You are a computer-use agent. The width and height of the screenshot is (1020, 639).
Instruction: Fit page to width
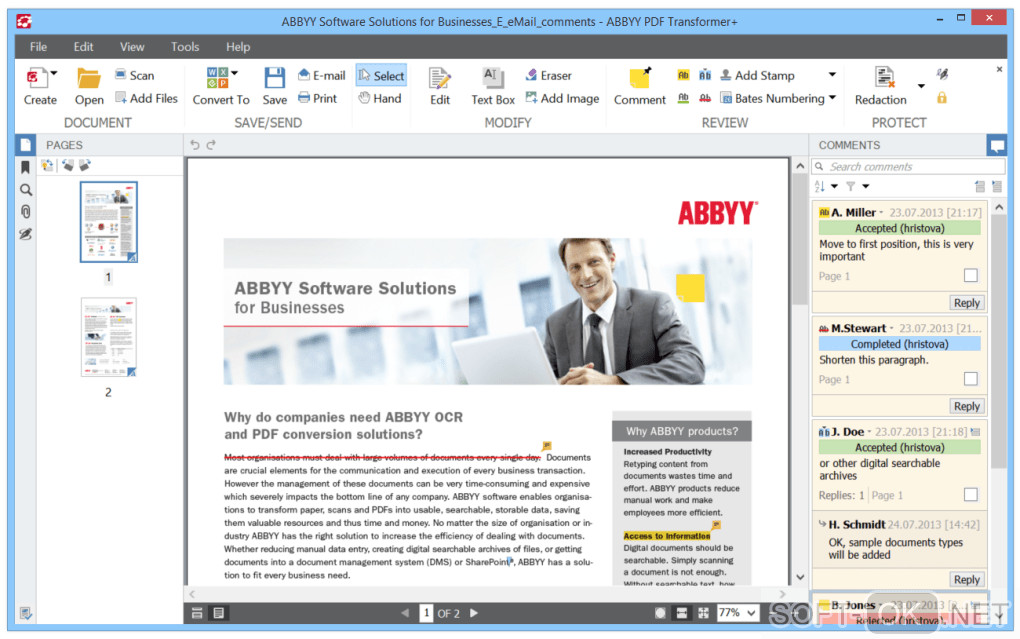(682, 613)
